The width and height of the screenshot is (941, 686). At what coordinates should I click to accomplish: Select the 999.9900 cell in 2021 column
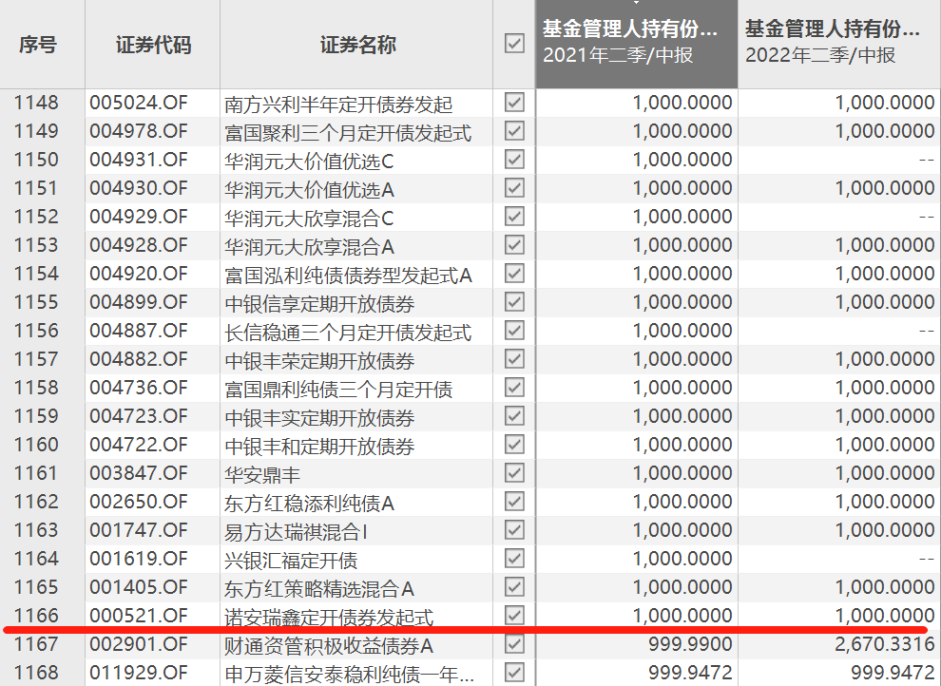690,645
